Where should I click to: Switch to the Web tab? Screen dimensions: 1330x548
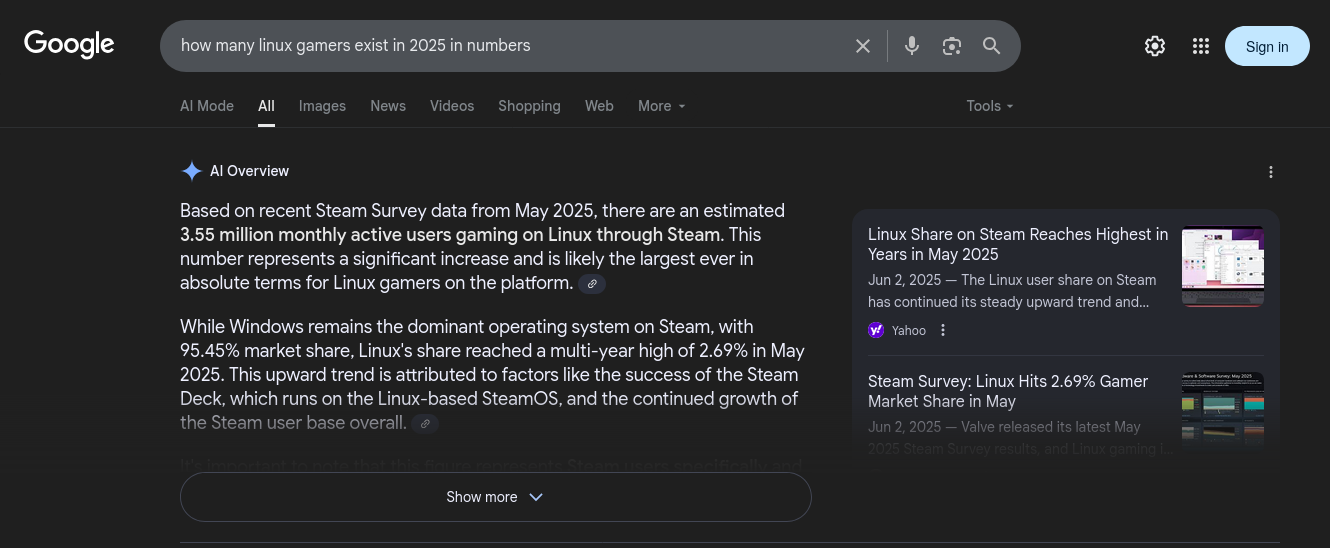(599, 106)
